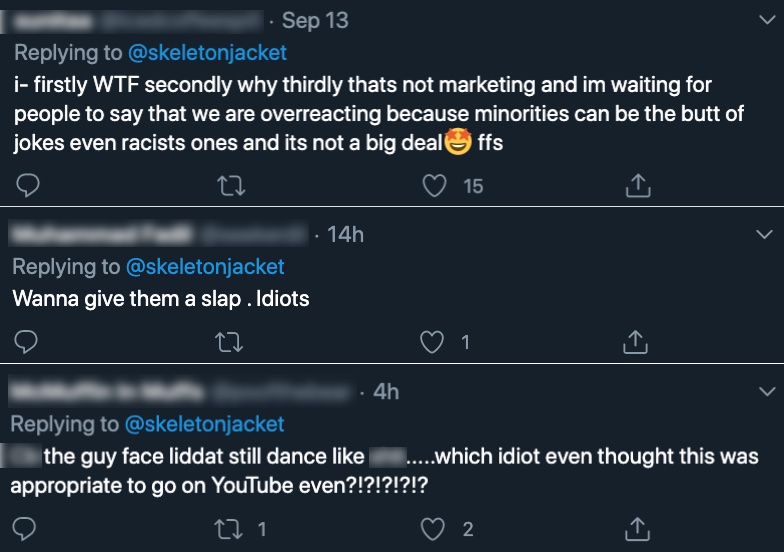Share the 4h tweet about YouTube
The height and width of the screenshot is (552, 784).
[638, 529]
